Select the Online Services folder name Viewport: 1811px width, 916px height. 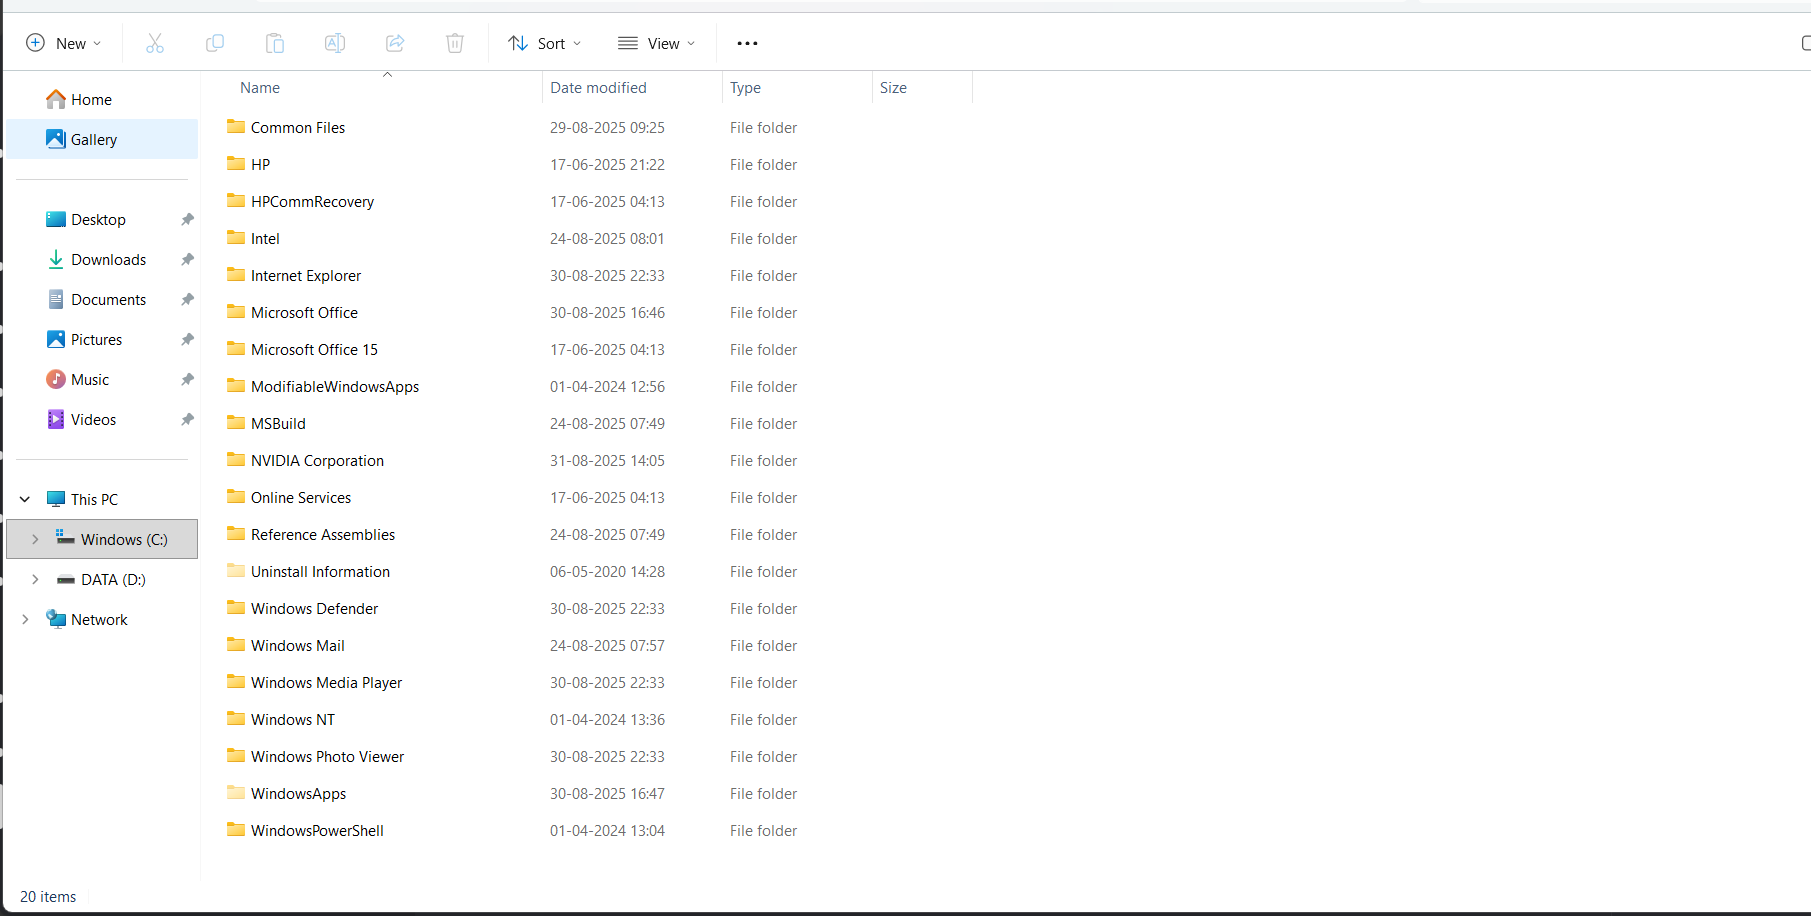[301, 497]
